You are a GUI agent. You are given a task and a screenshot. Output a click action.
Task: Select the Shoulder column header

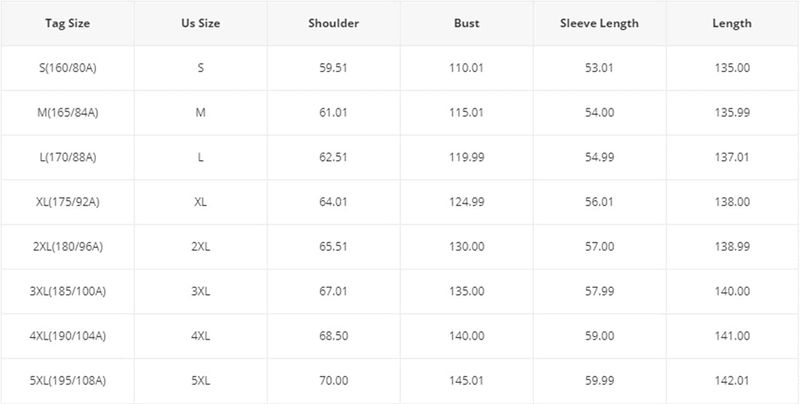tap(333, 24)
